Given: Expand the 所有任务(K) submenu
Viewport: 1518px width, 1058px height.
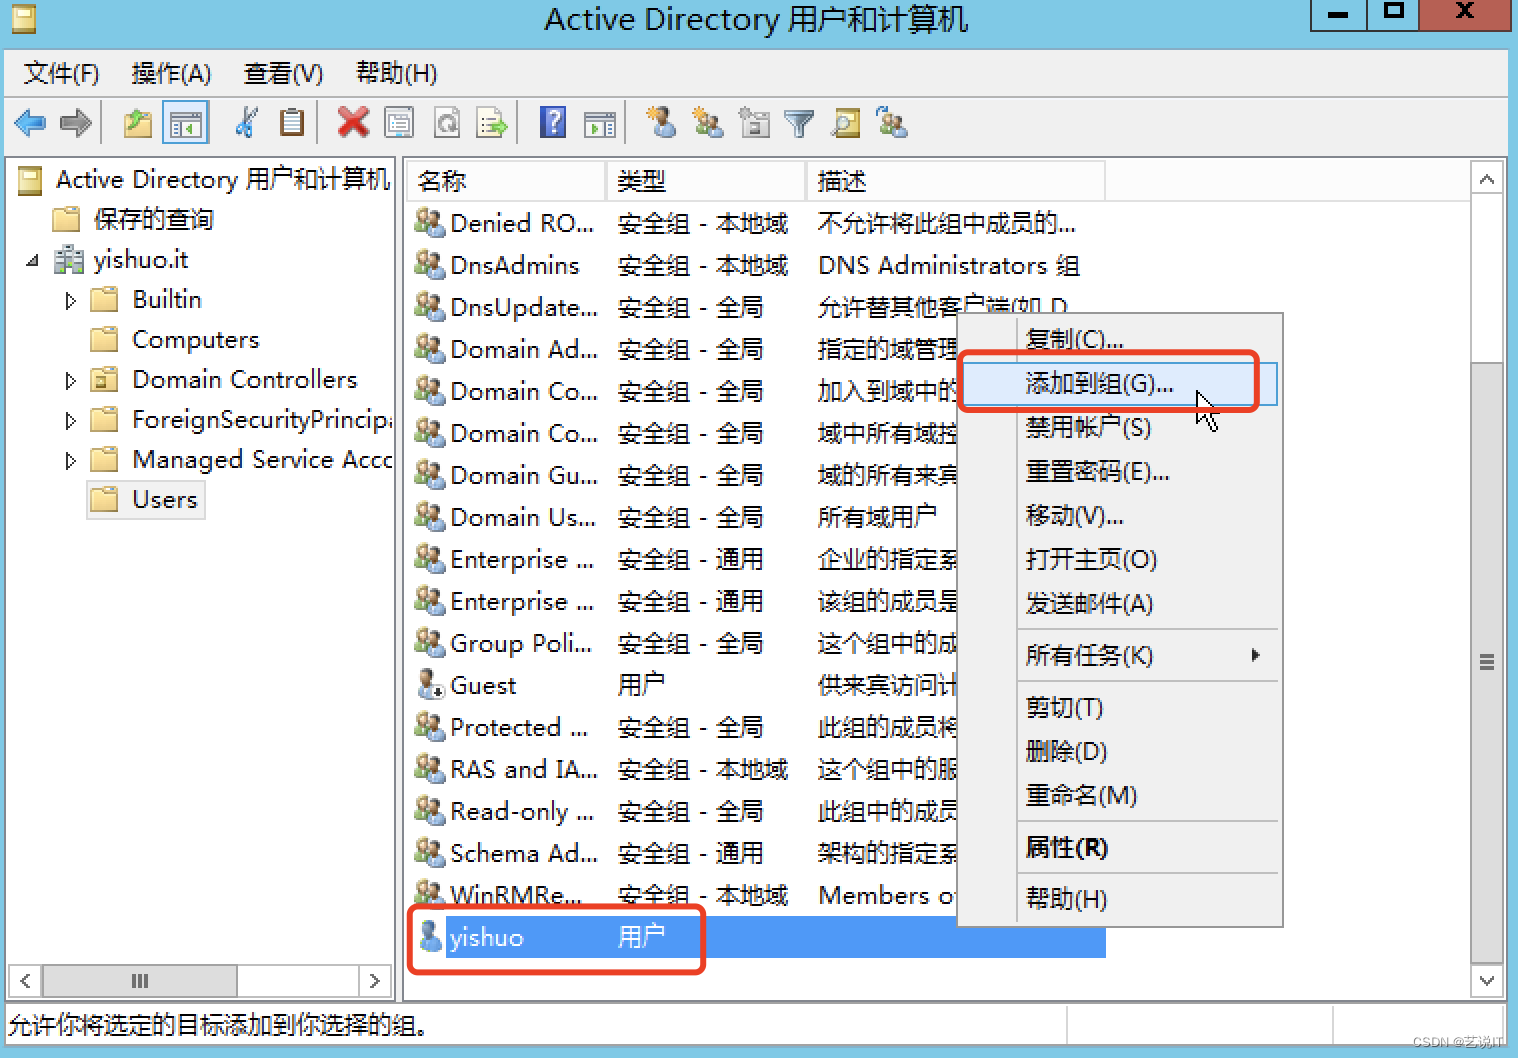Looking at the screenshot, I should pyautogui.click(x=1120, y=656).
